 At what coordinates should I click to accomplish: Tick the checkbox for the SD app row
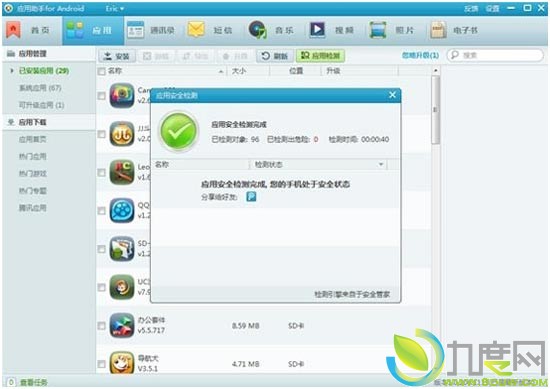coord(101,249)
